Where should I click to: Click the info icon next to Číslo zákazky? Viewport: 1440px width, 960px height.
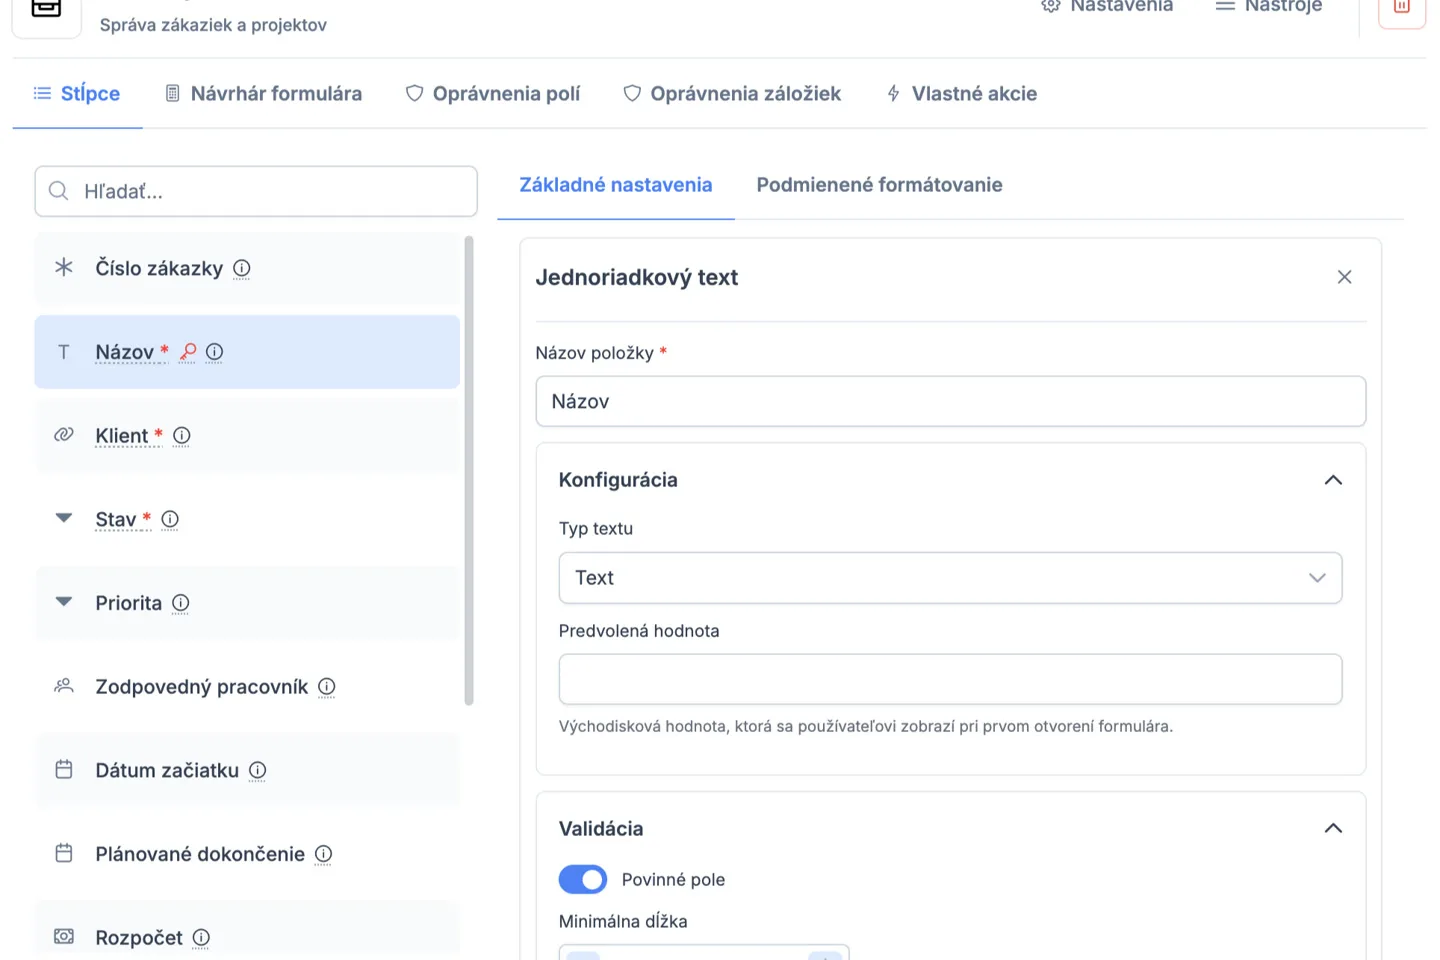(241, 268)
